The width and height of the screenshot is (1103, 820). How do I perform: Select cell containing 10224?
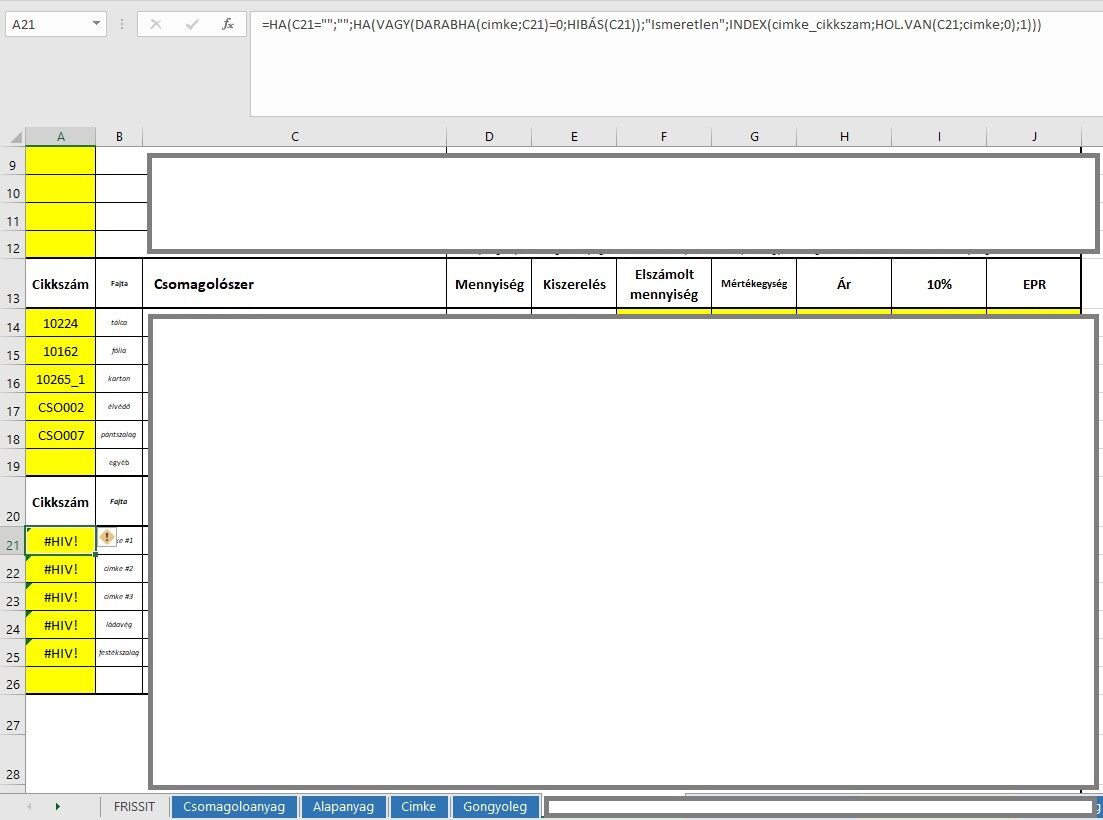[x=60, y=323]
